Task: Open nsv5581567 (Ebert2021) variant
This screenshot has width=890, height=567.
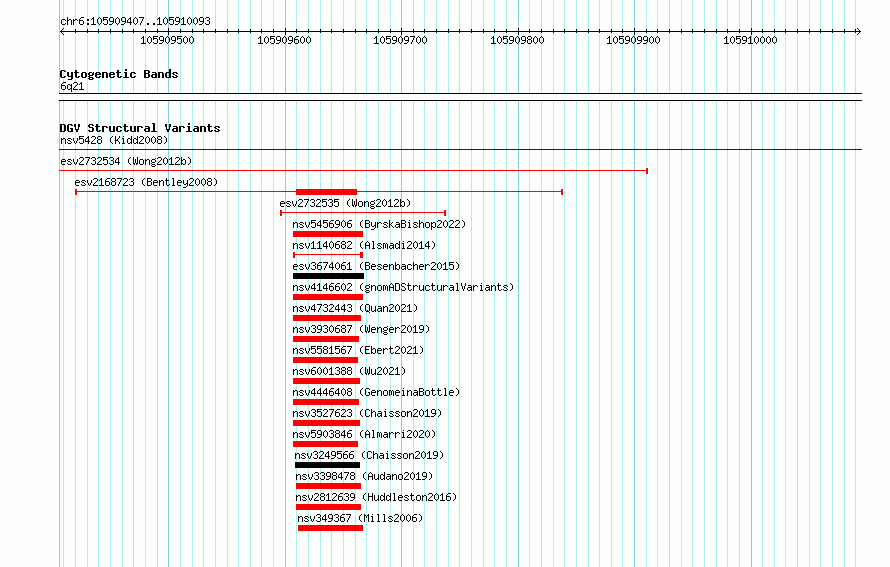Action: pyautogui.click(x=358, y=350)
